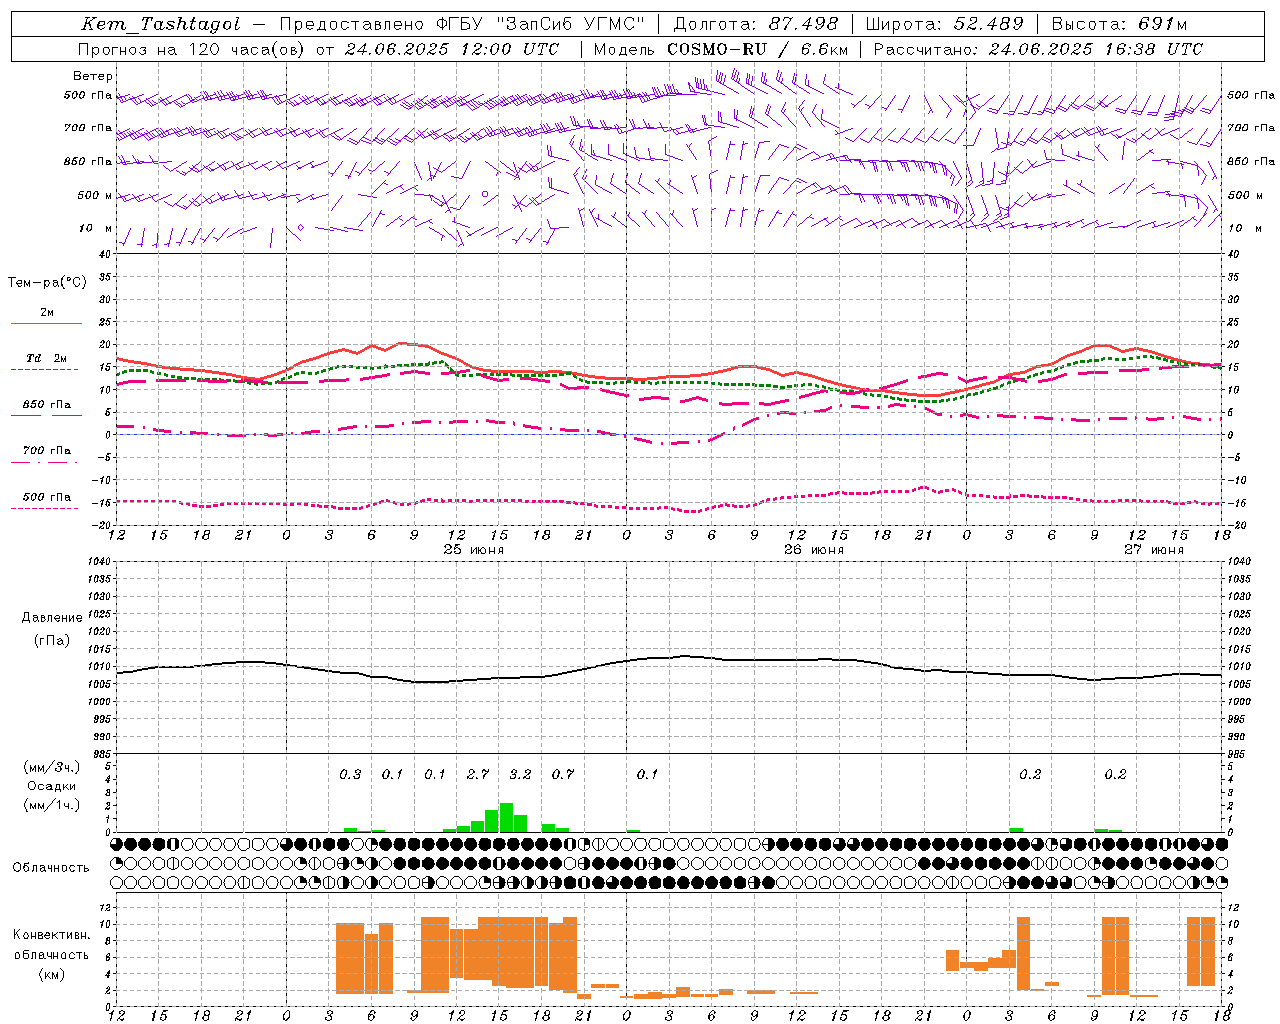Click the 'Давление' pressure chart label
1280x1024 pixels.
tap(52, 618)
